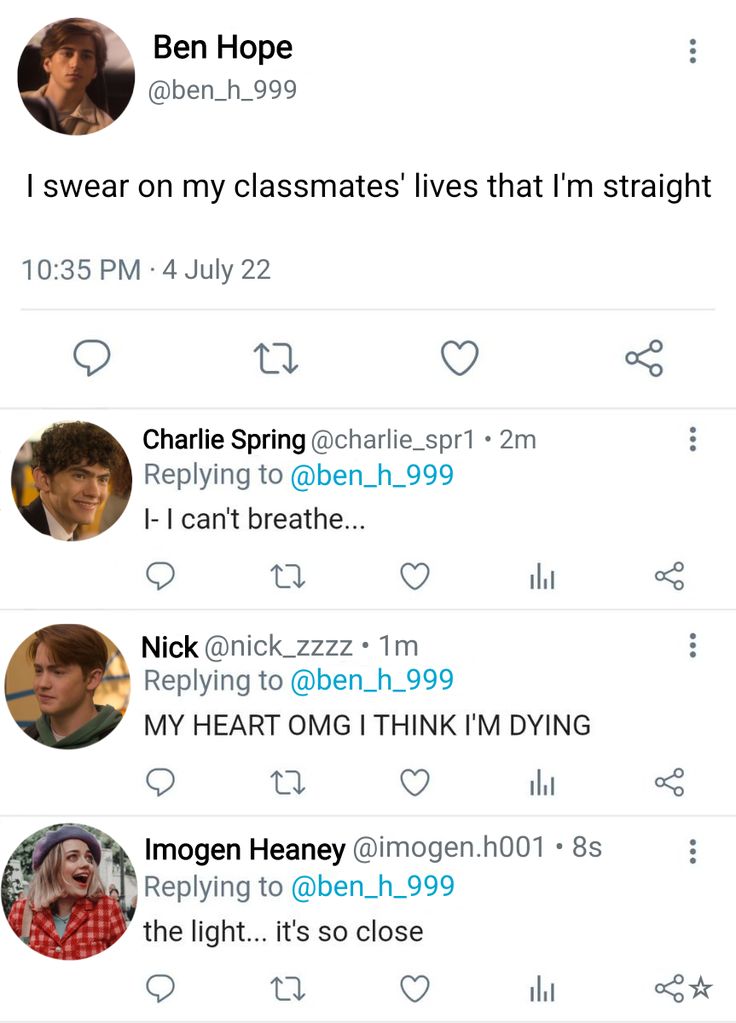Click the Charlie Spring display name

pos(224,439)
